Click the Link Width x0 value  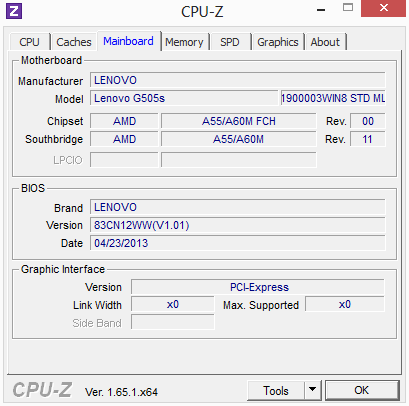pos(173,305)
